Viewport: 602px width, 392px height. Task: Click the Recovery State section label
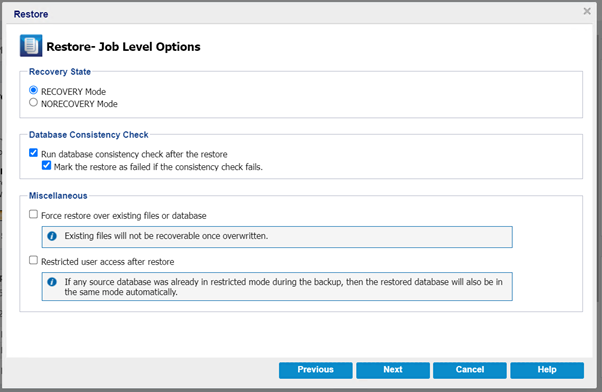tap(60, 72)
